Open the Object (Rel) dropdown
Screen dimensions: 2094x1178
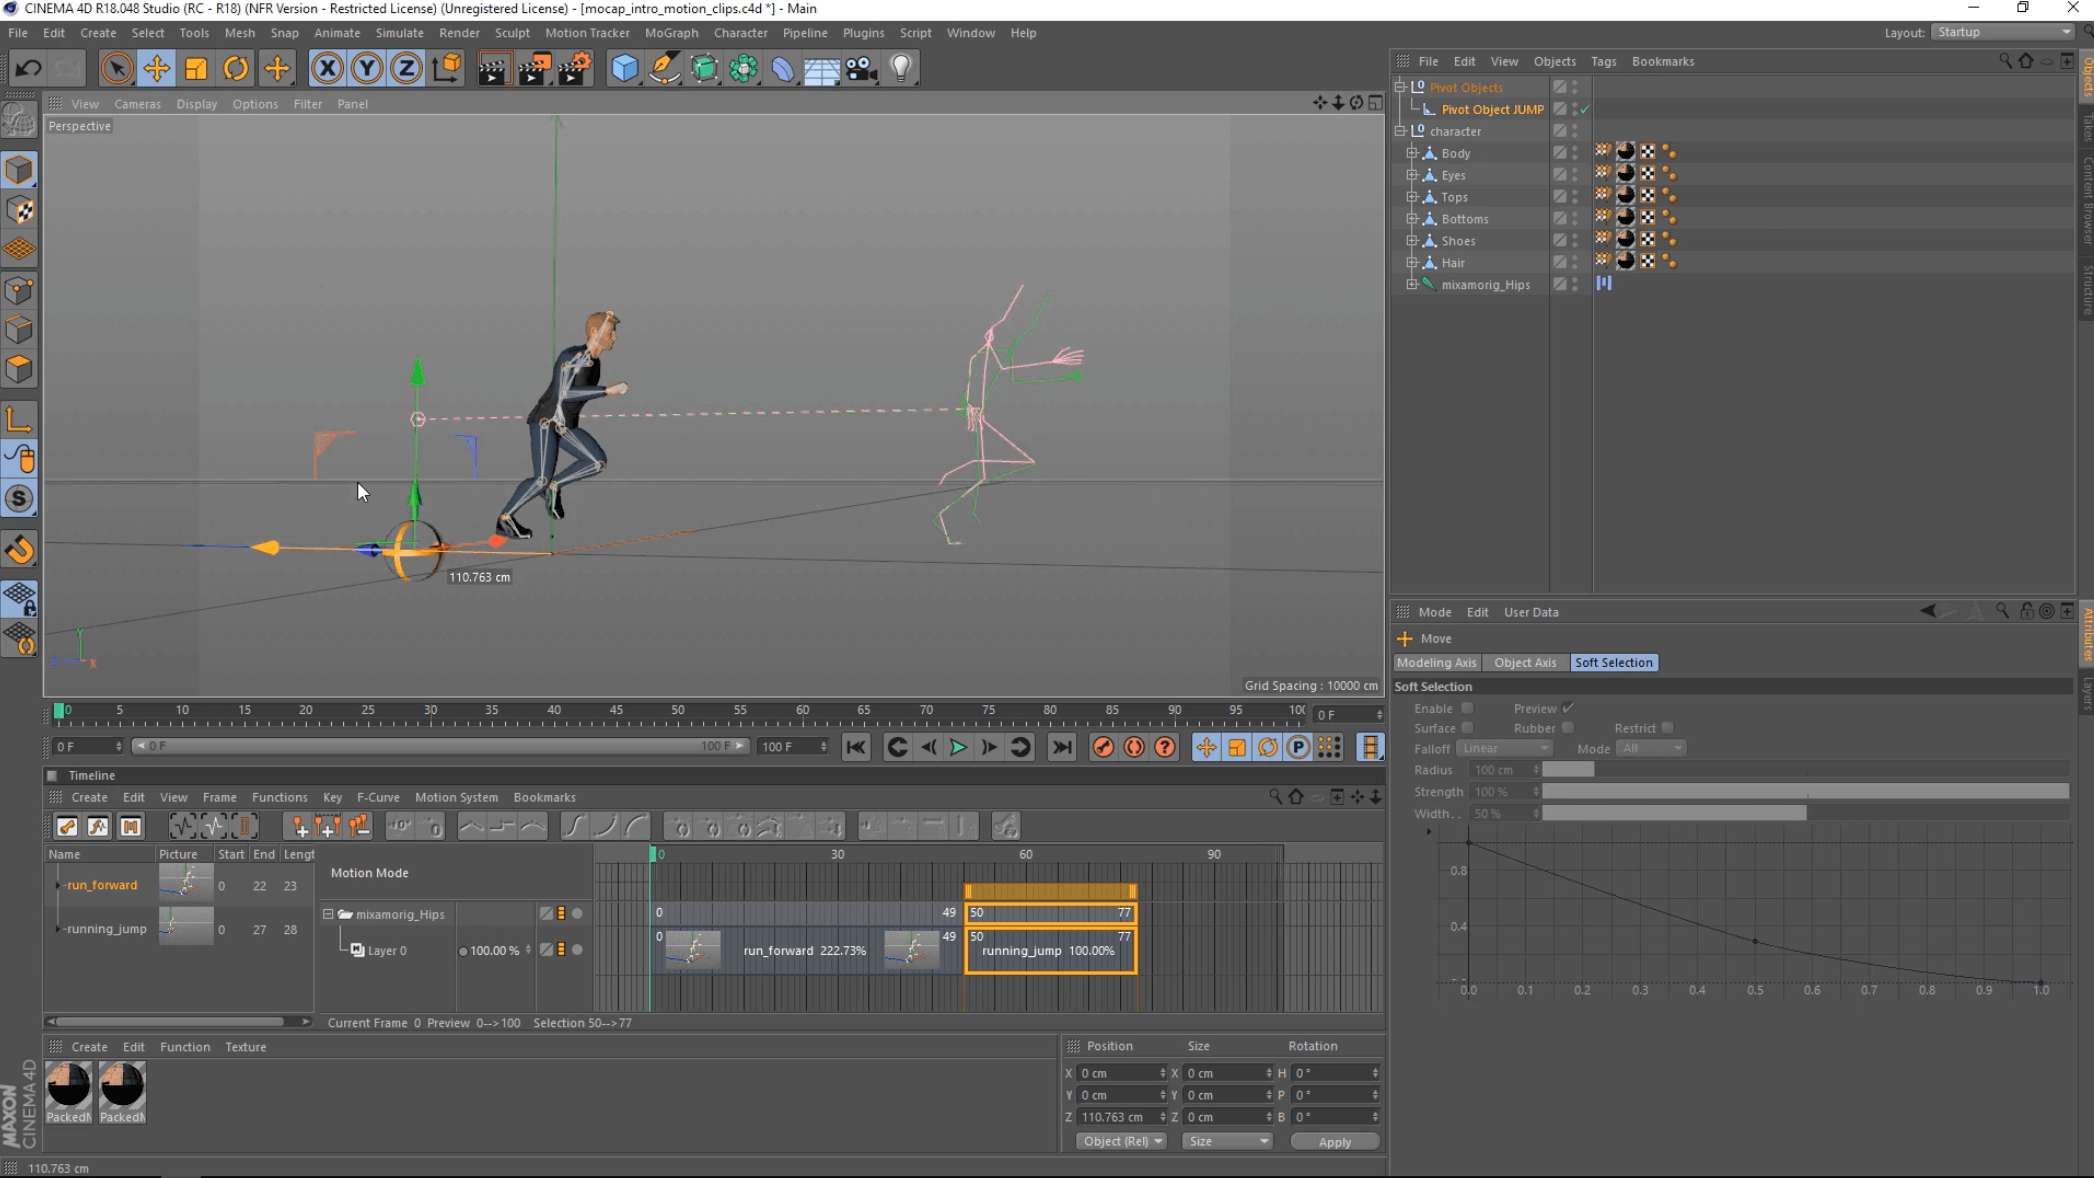click(1121, 1141)
